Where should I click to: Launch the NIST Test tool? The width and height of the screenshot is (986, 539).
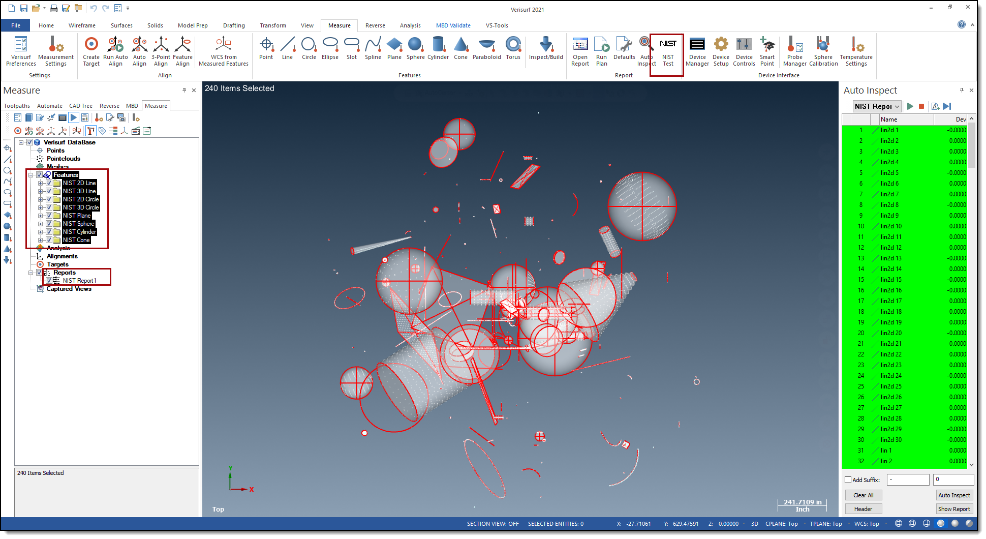(667, 51)
